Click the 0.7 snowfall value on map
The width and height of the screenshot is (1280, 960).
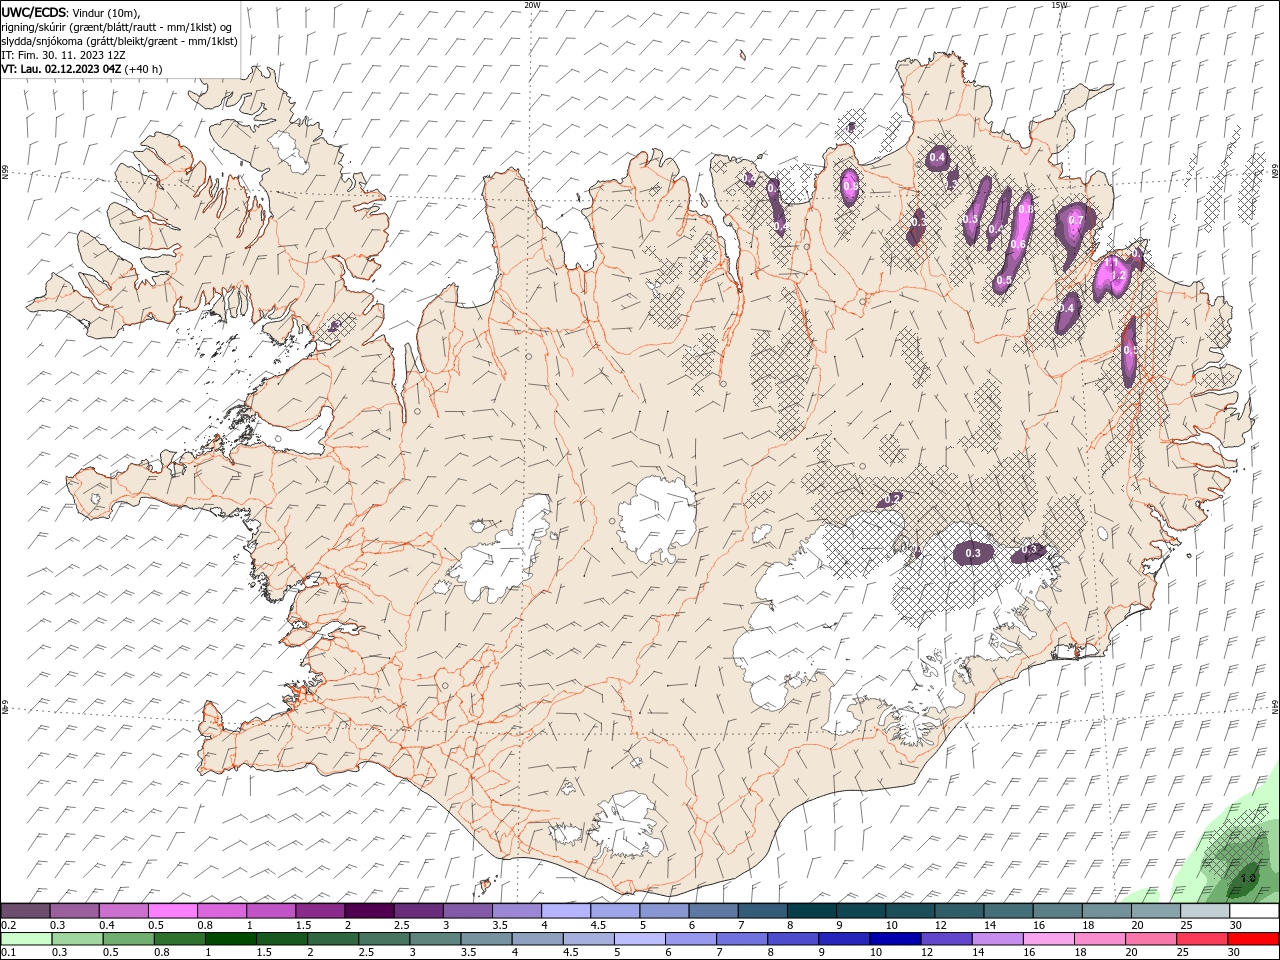tap(1076, 220)
